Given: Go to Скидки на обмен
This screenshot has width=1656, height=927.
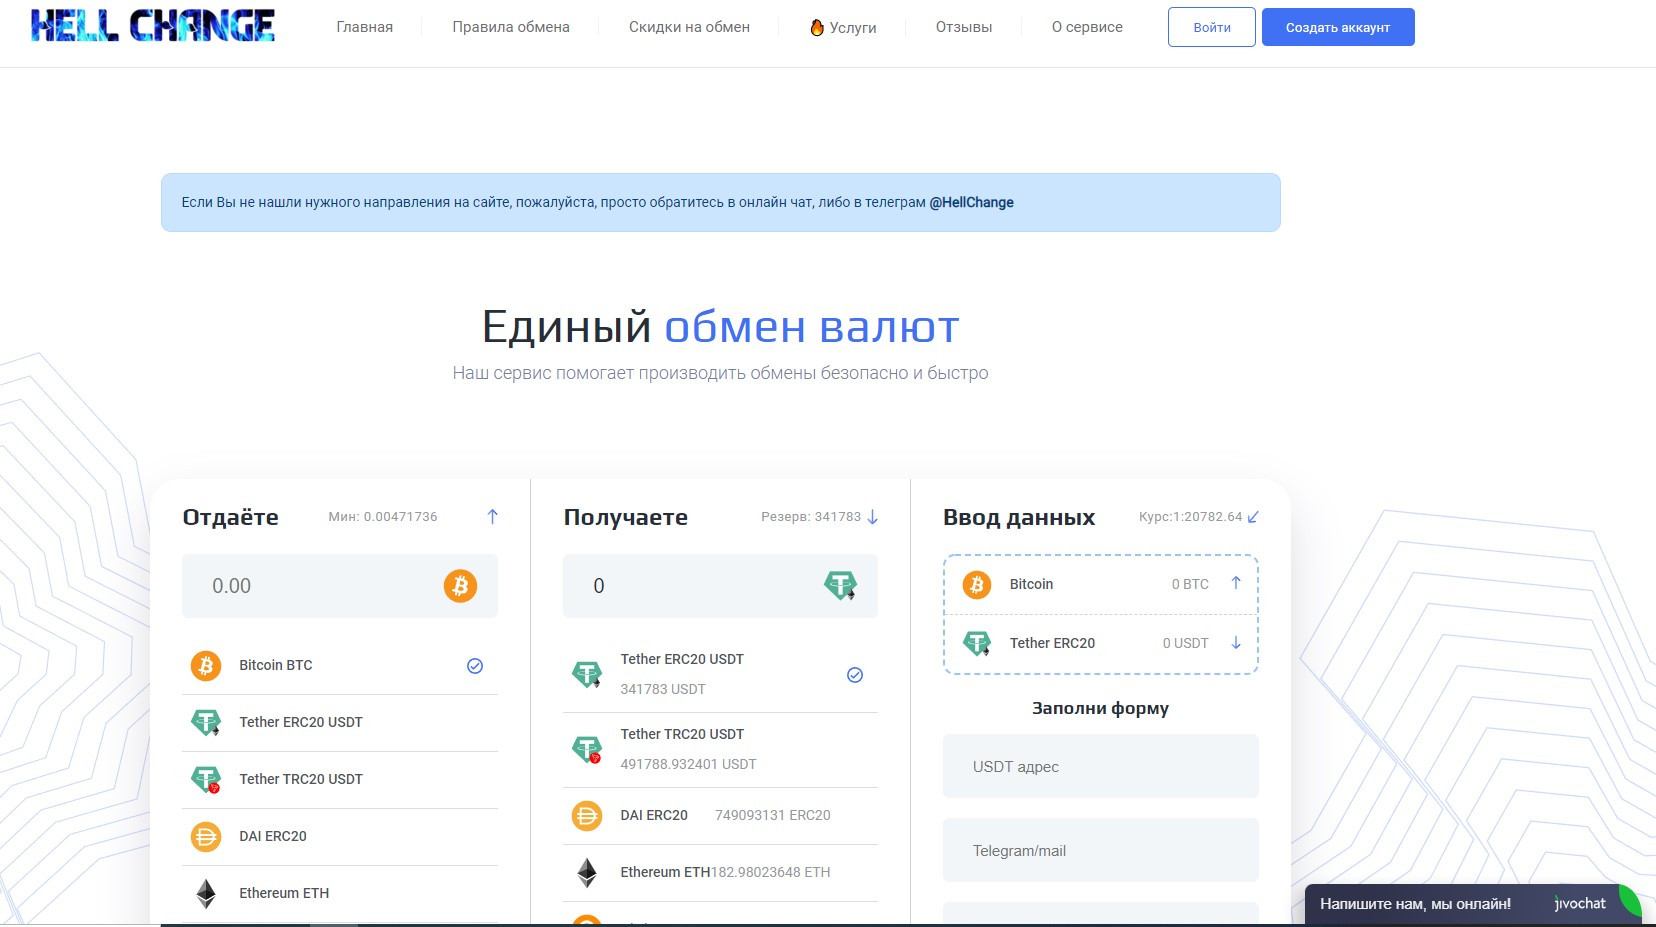Looking at the screenshot, I should click(x=689, y=27).
